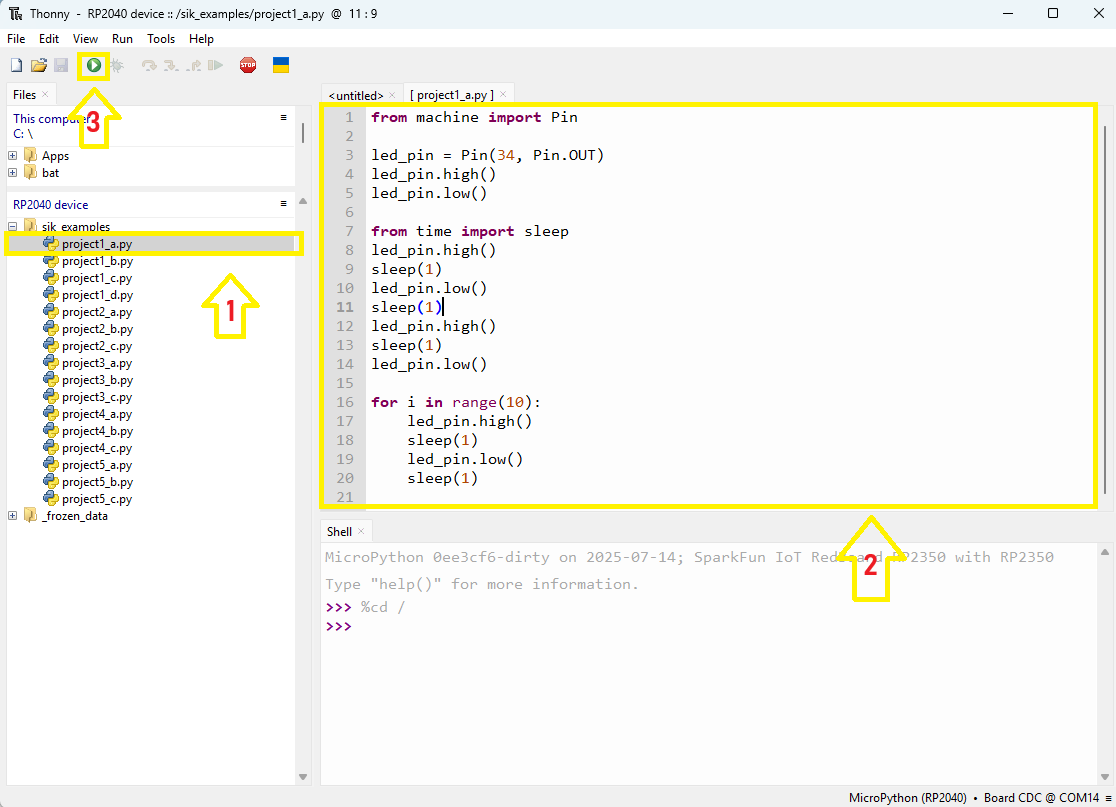This screenshot has height=807, width=1116.
Task: Click the MicroPython (RP2040) interpreter selector
Action: click(x=907, y=797)
